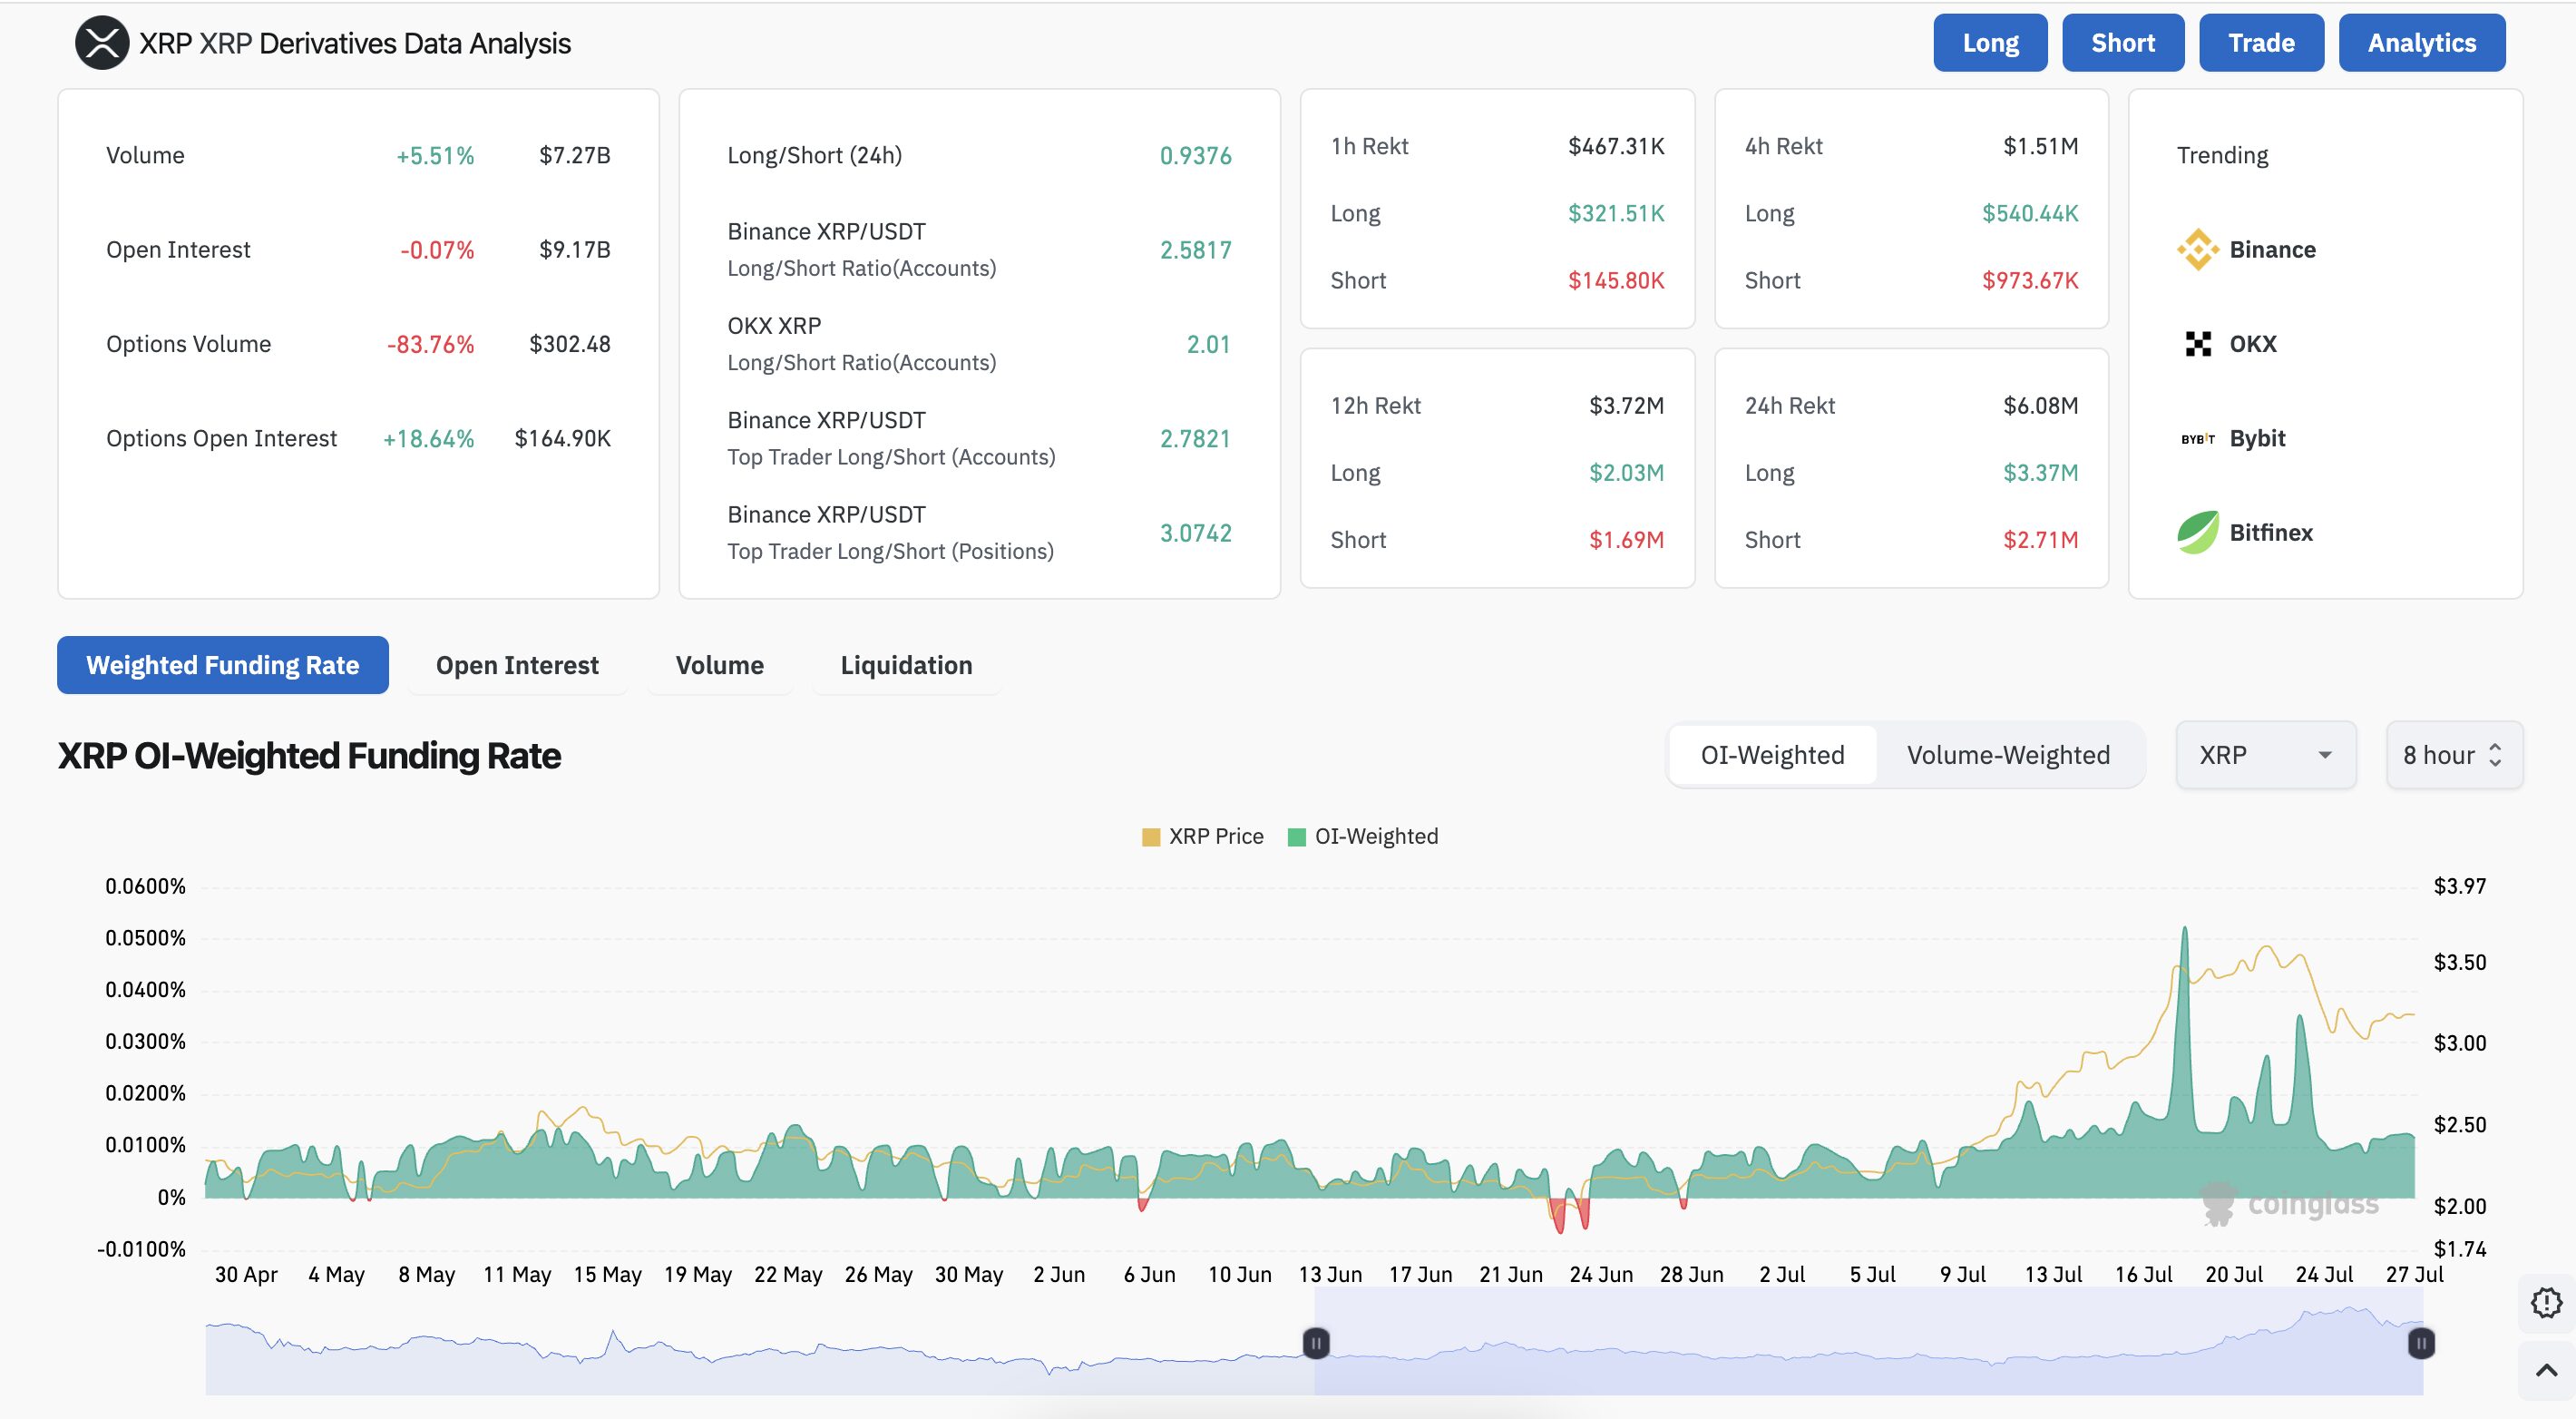Click the scroll-to-top chevron icon
2576x1419 pixels.
click(x=2546, y=1371)
